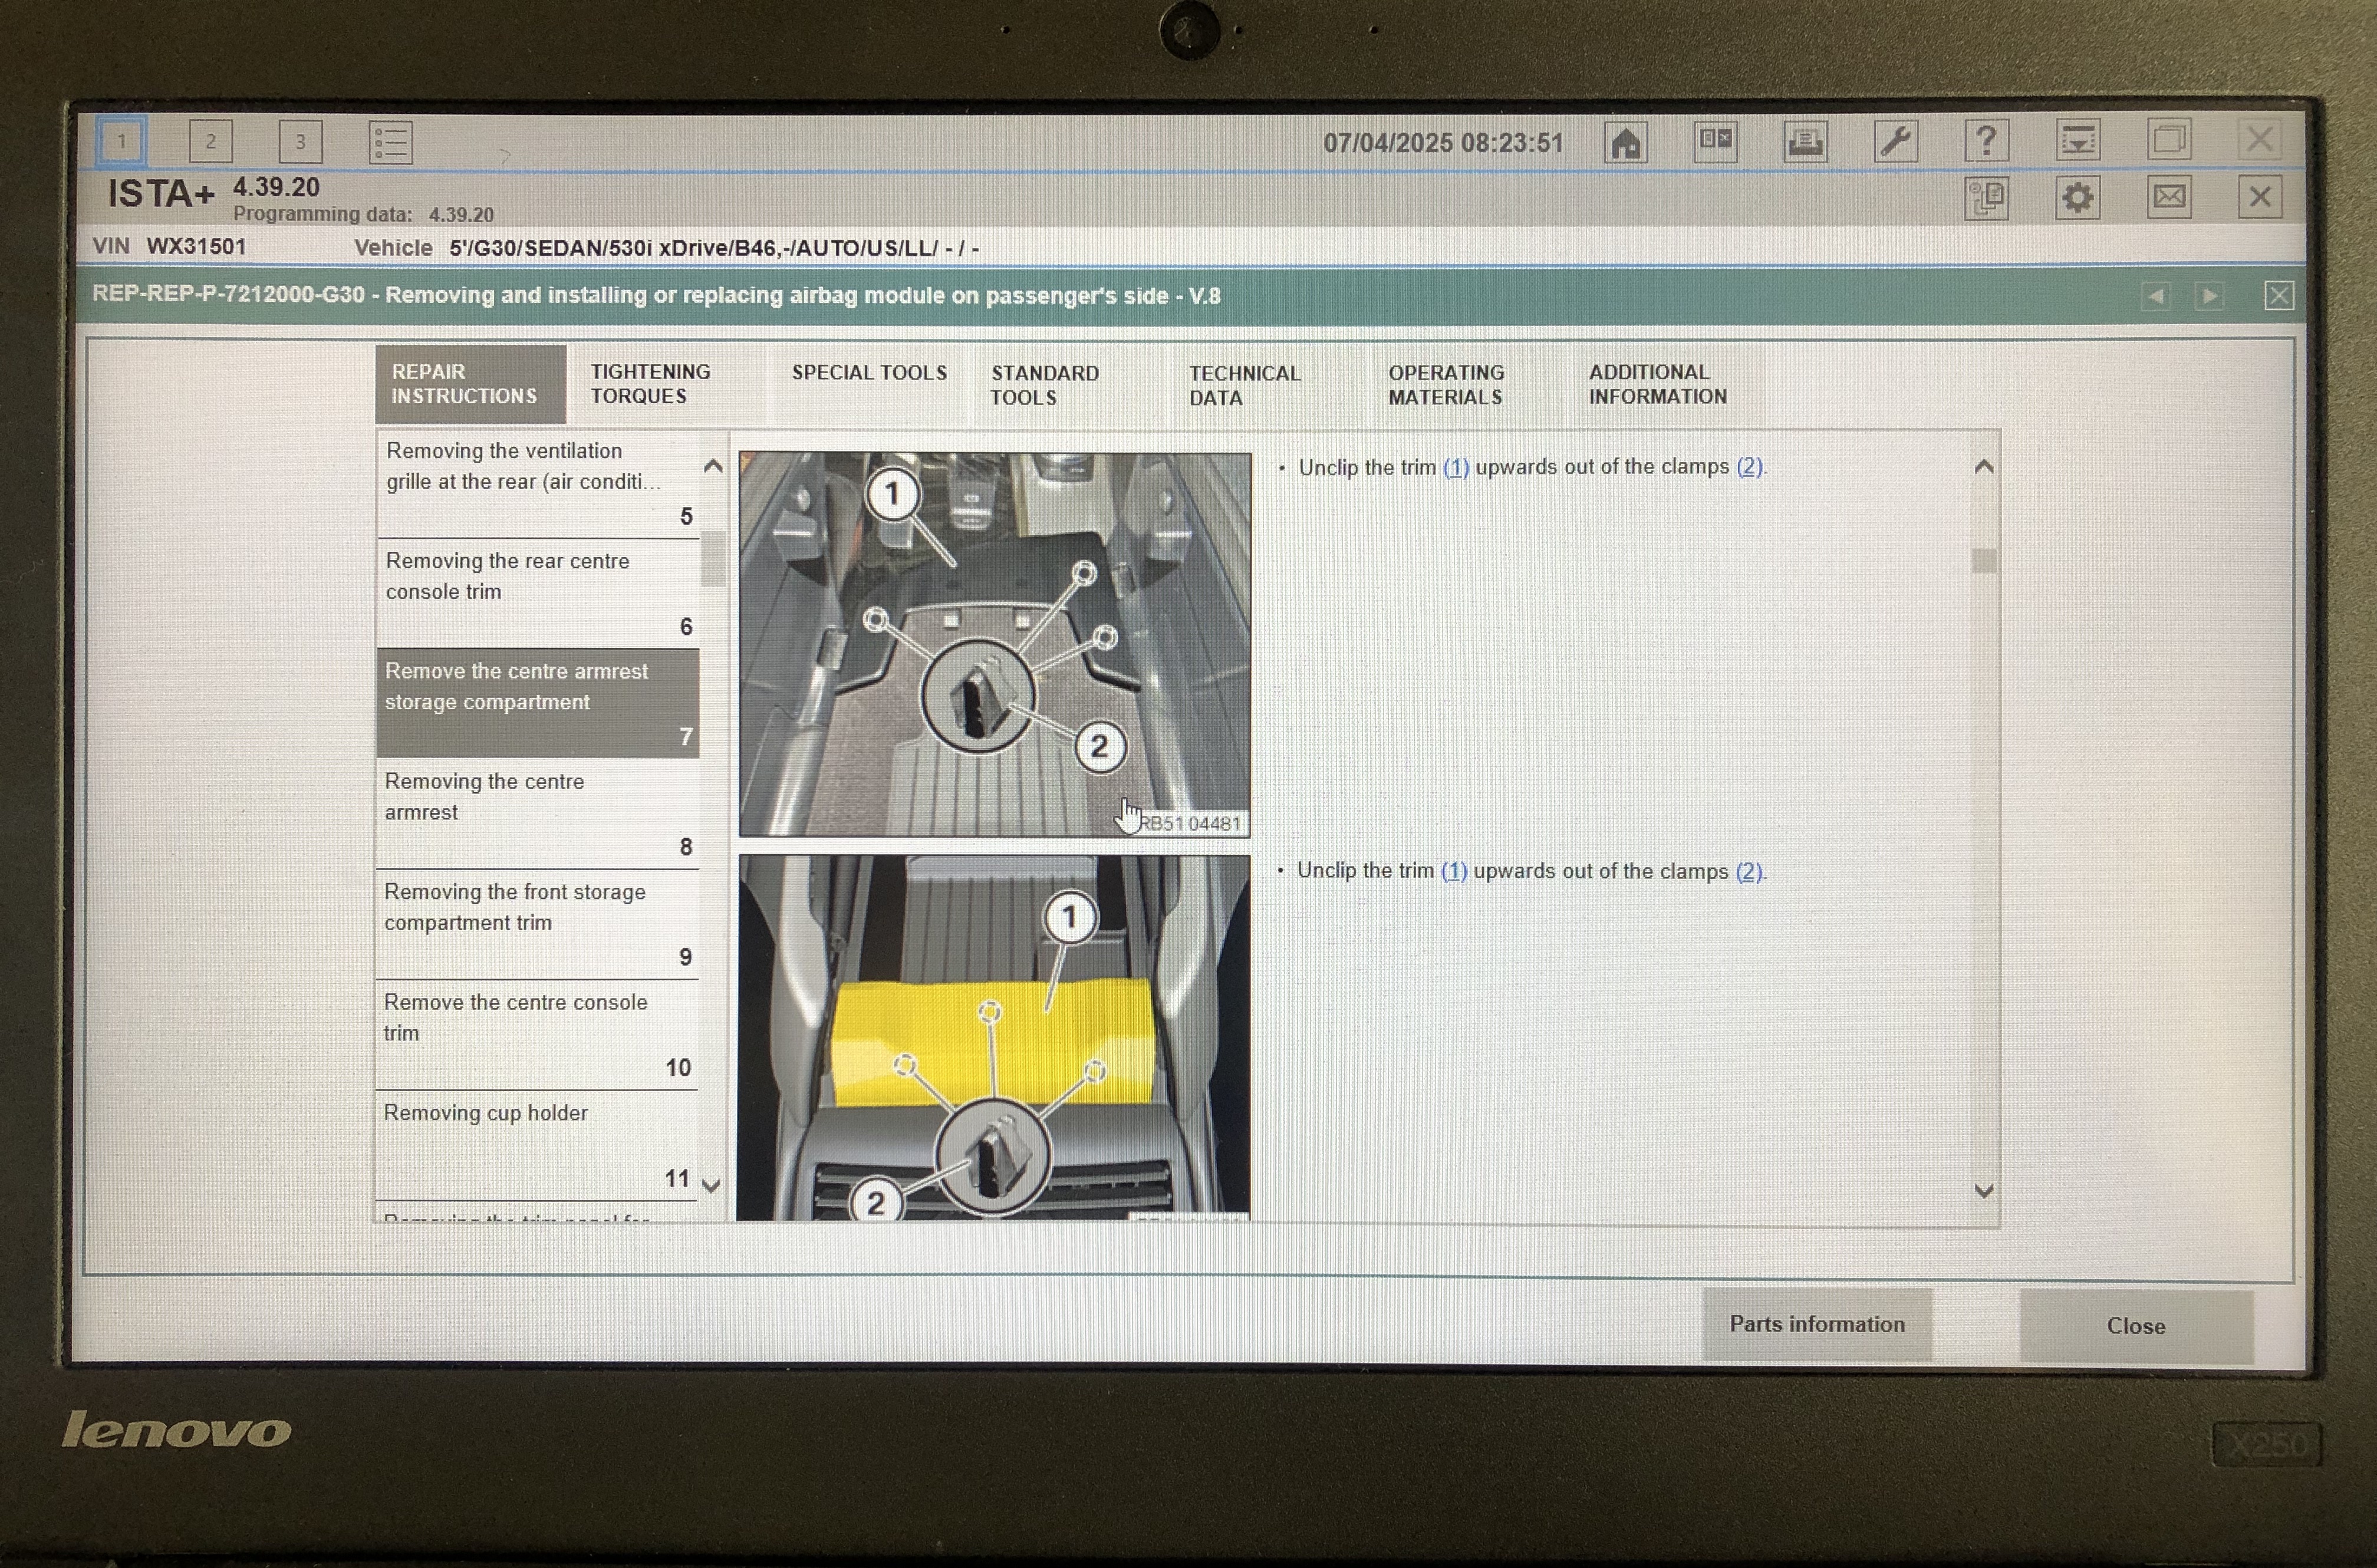
Task: Open the document copy icon
Action: (1987, 199)
